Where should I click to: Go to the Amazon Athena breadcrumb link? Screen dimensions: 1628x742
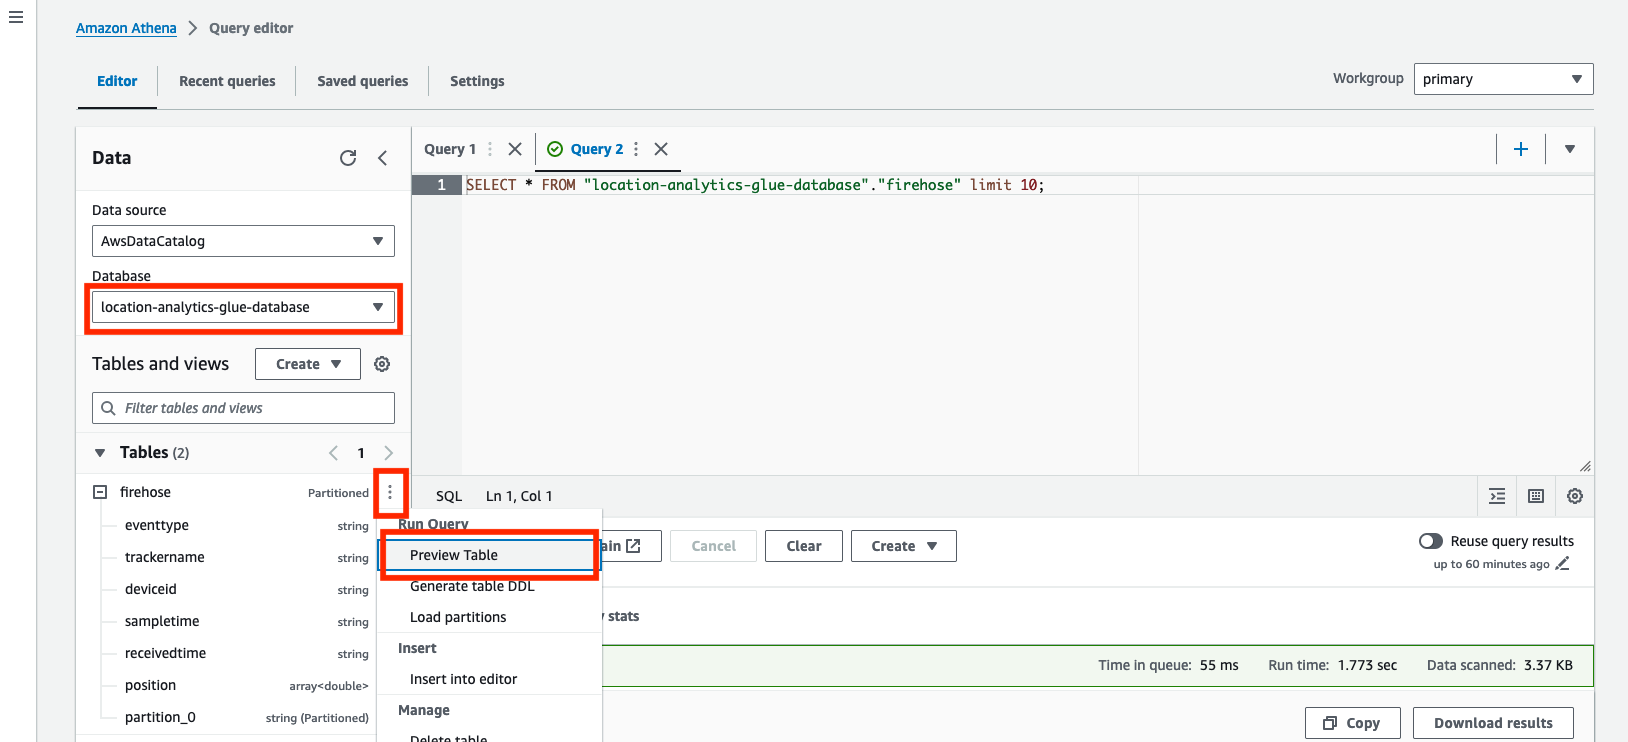[126, 28]
